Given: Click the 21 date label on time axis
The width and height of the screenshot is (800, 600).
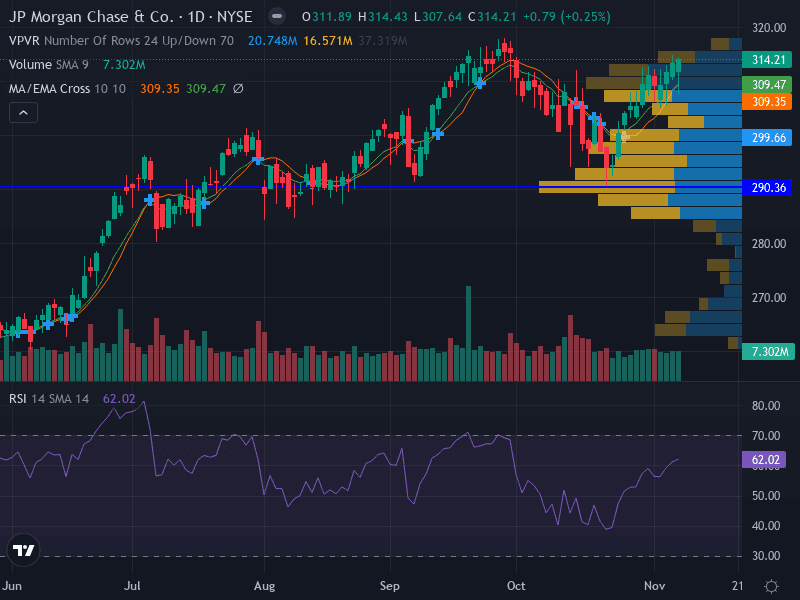Looking at the screenshot, I should (737, 586).
